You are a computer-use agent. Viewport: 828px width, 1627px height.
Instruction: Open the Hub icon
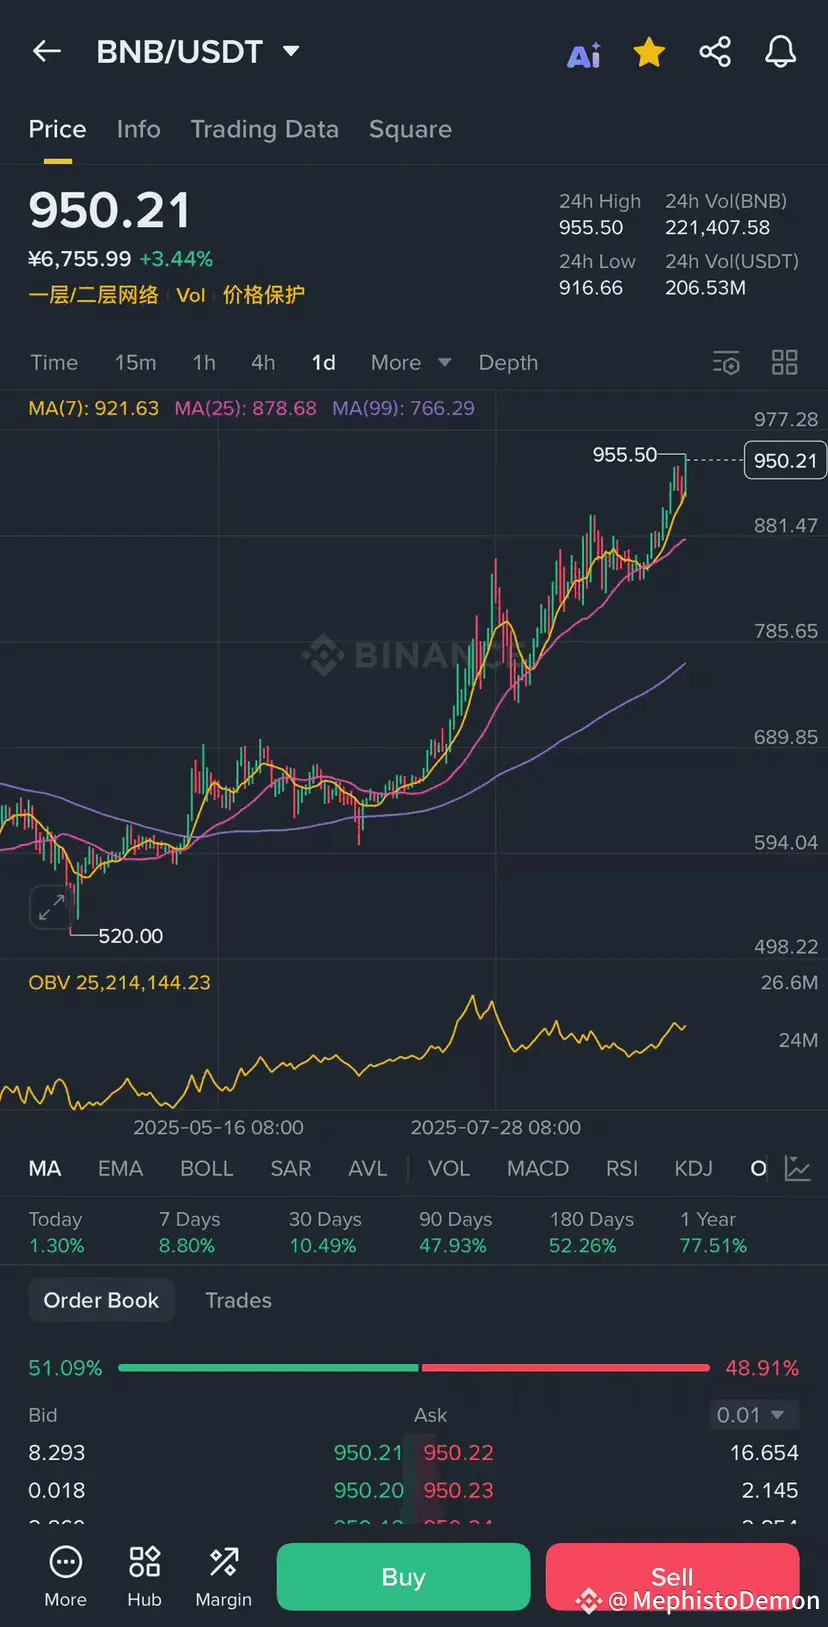coord(144,1577)
